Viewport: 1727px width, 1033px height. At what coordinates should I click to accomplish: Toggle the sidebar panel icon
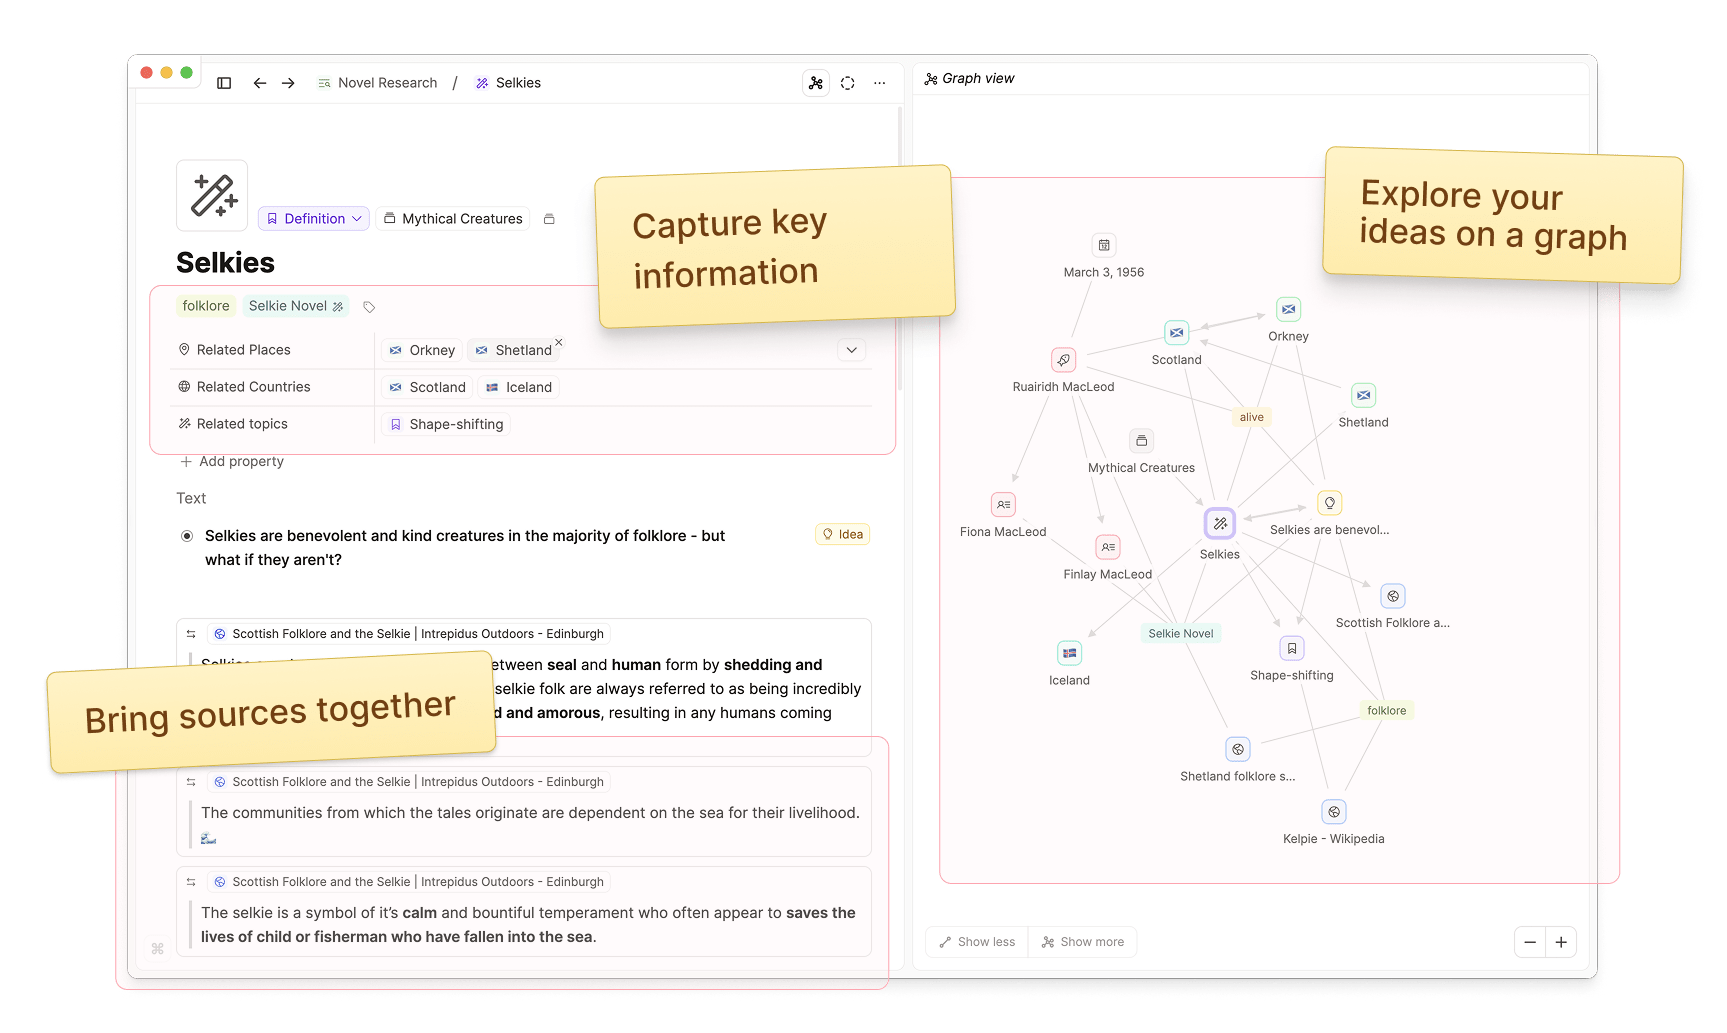tap(224, 83)
